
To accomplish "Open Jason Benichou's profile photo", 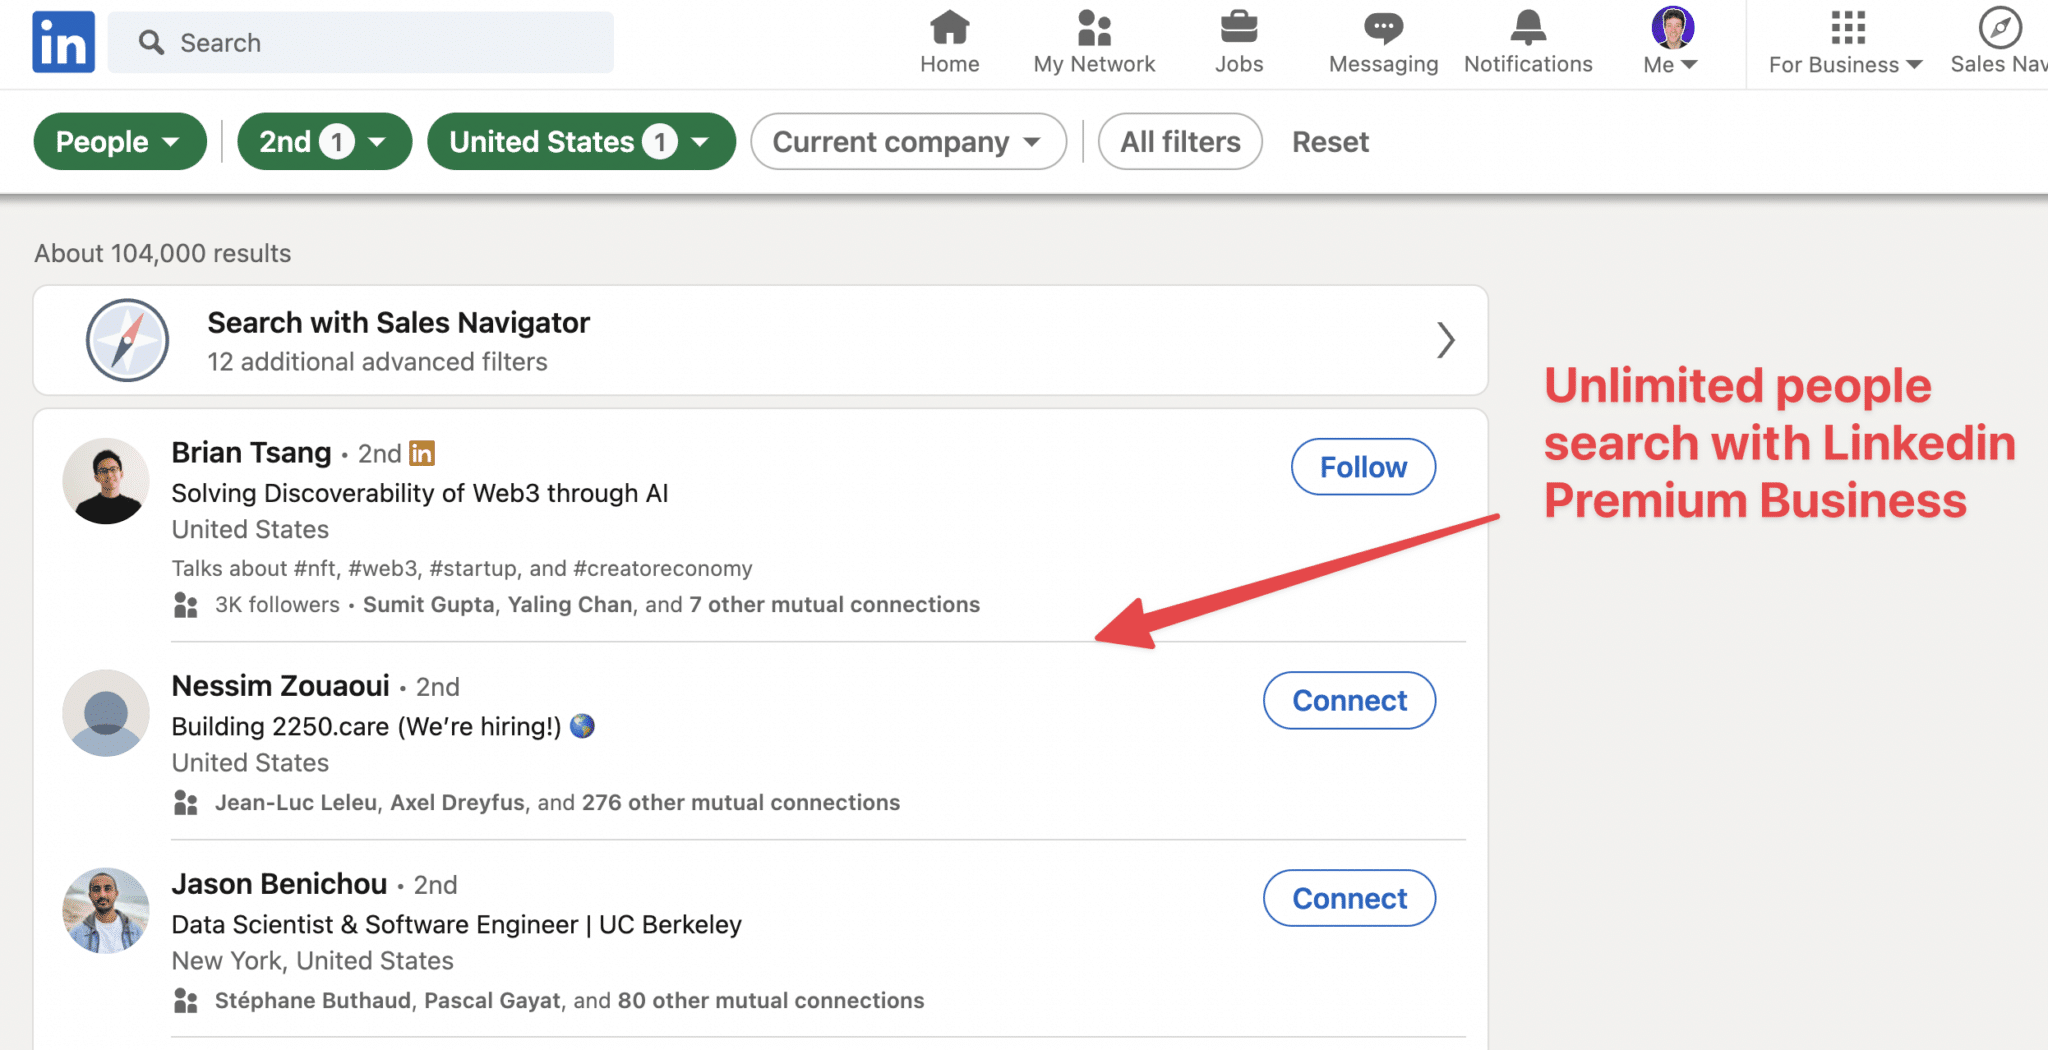I will click(x=106, y=910).
